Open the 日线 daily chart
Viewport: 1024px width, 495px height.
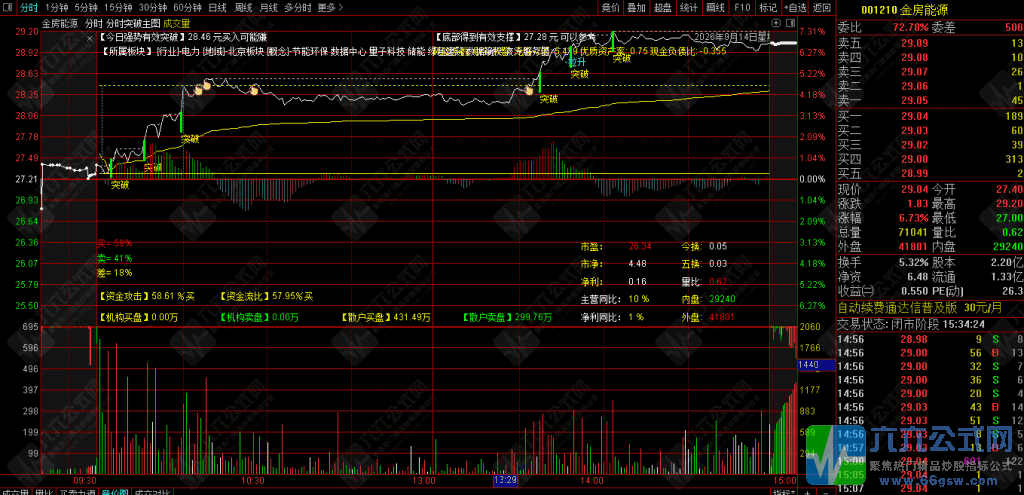(x=217, y=8)
